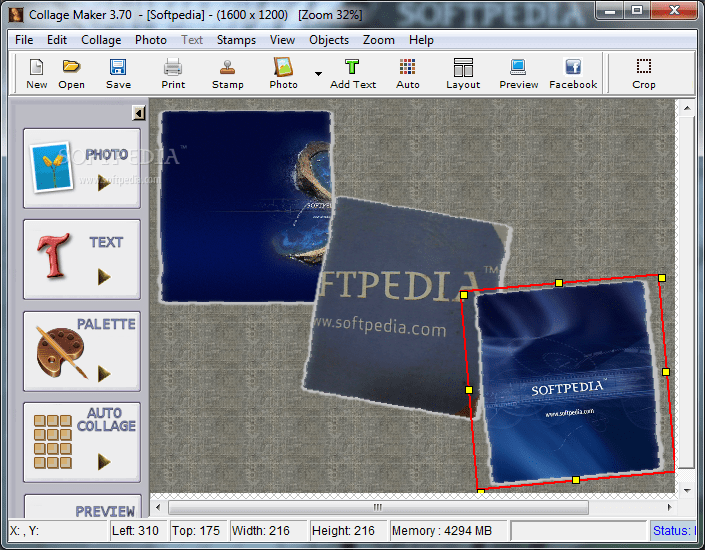
Task: Click the right-middle yellow selection handle
Action: click(666, 372)
